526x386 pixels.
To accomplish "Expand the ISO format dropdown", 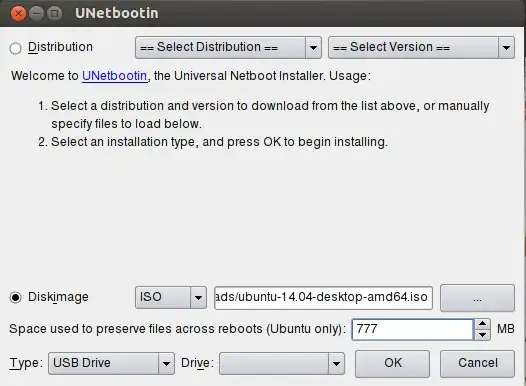I will coord(171,297).
